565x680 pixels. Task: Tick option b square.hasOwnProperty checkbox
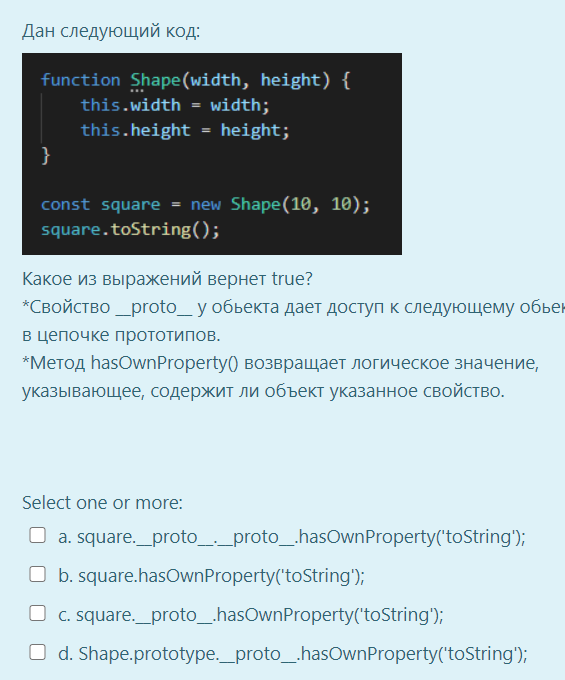pos(37,574)
